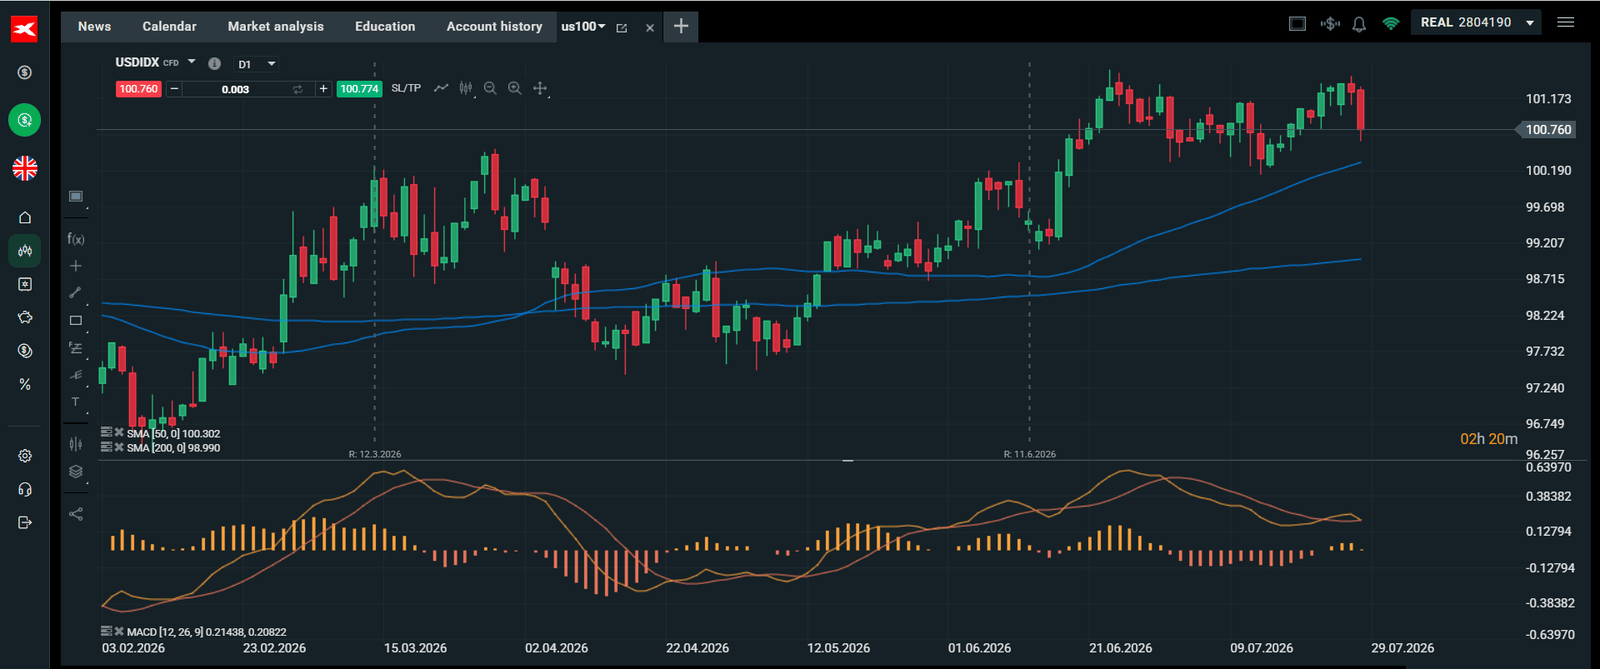
Task: Open the News tab
Action: click(x=95, y=27)
